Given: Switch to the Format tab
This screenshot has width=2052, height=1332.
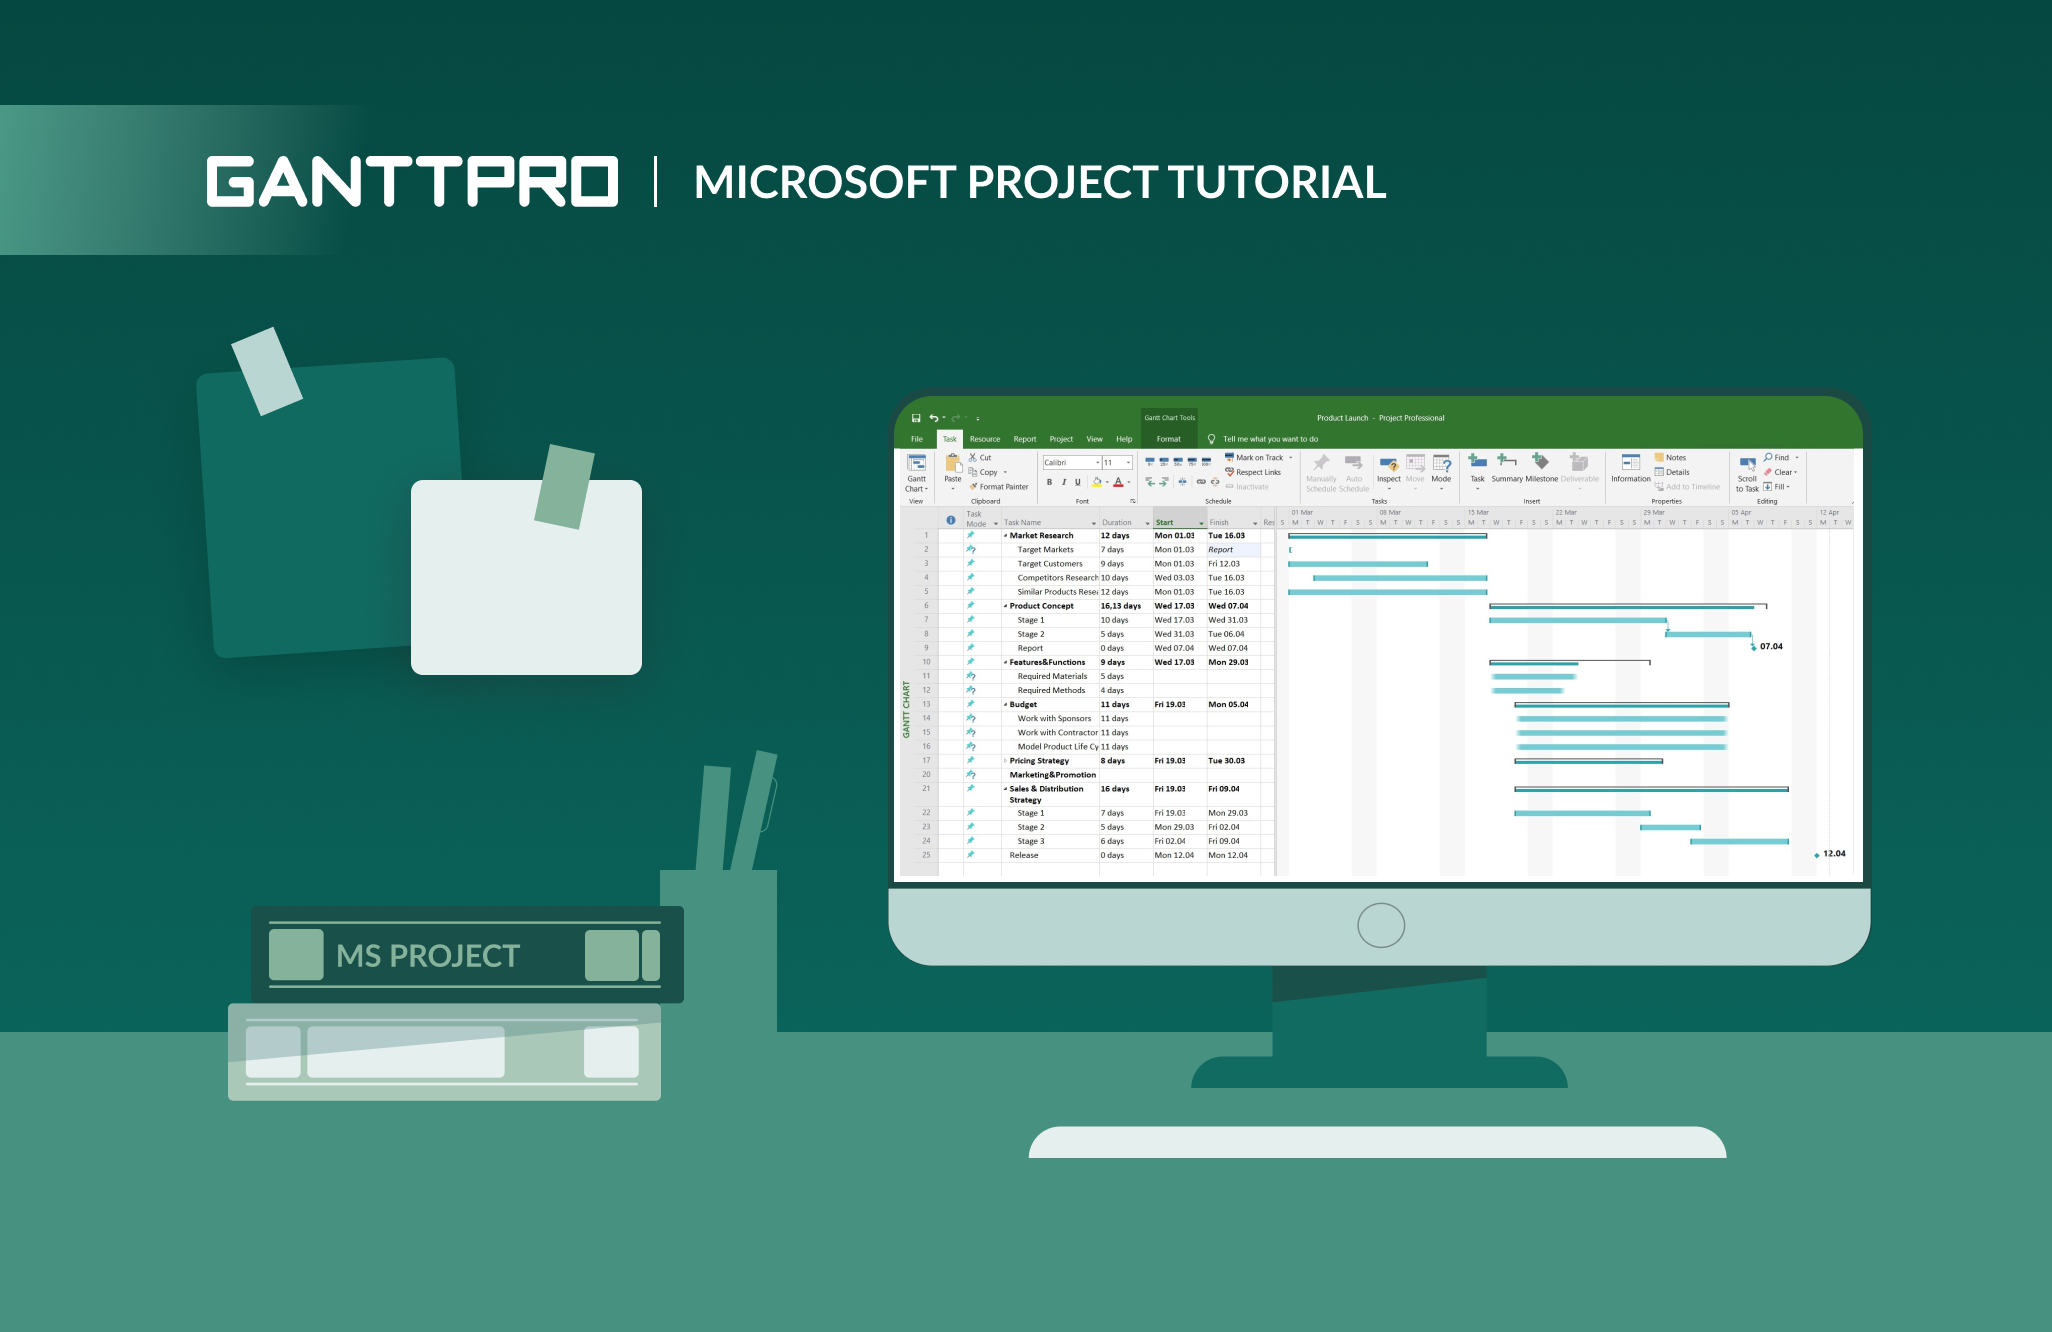Looking at the screenshot, I should (1168, 439).
